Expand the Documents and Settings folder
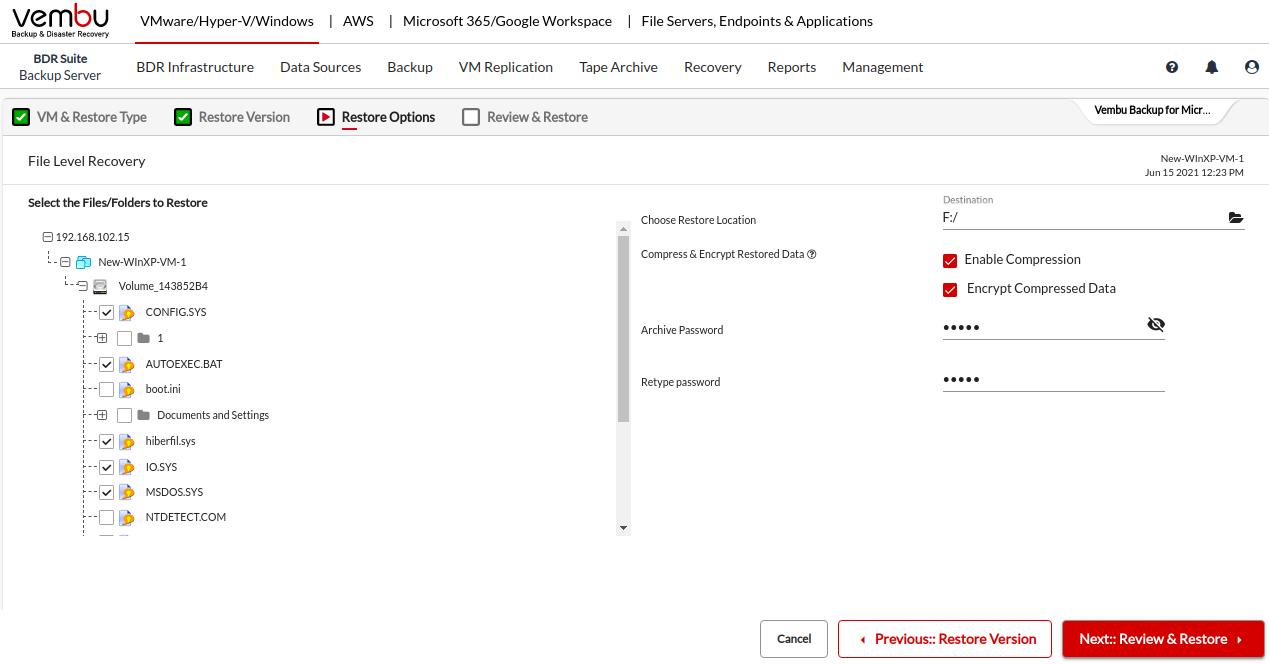The image size is (1269, 664). (102, 415)
